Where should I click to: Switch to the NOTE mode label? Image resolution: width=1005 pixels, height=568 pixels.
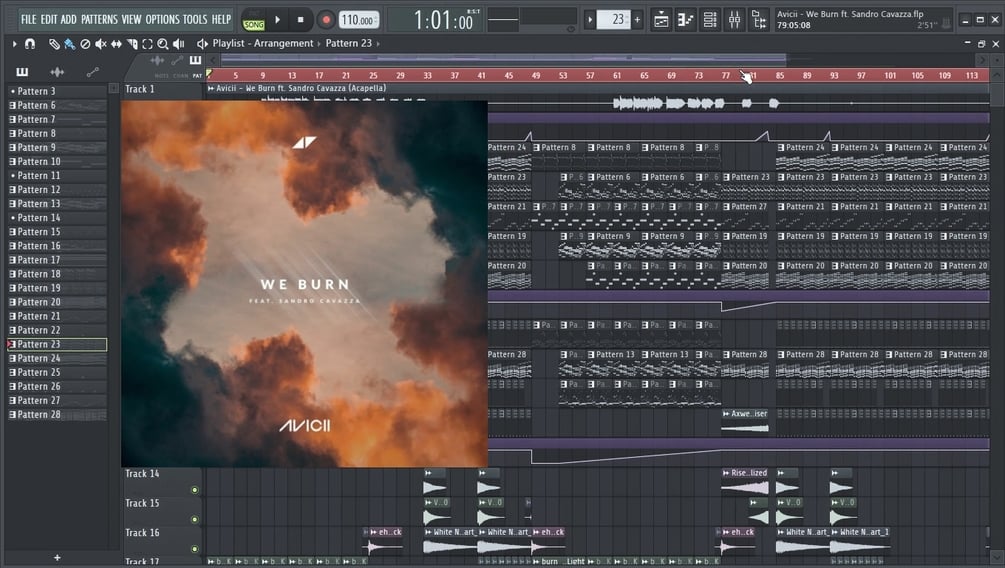pyautogui.click(x=162, y=76)
